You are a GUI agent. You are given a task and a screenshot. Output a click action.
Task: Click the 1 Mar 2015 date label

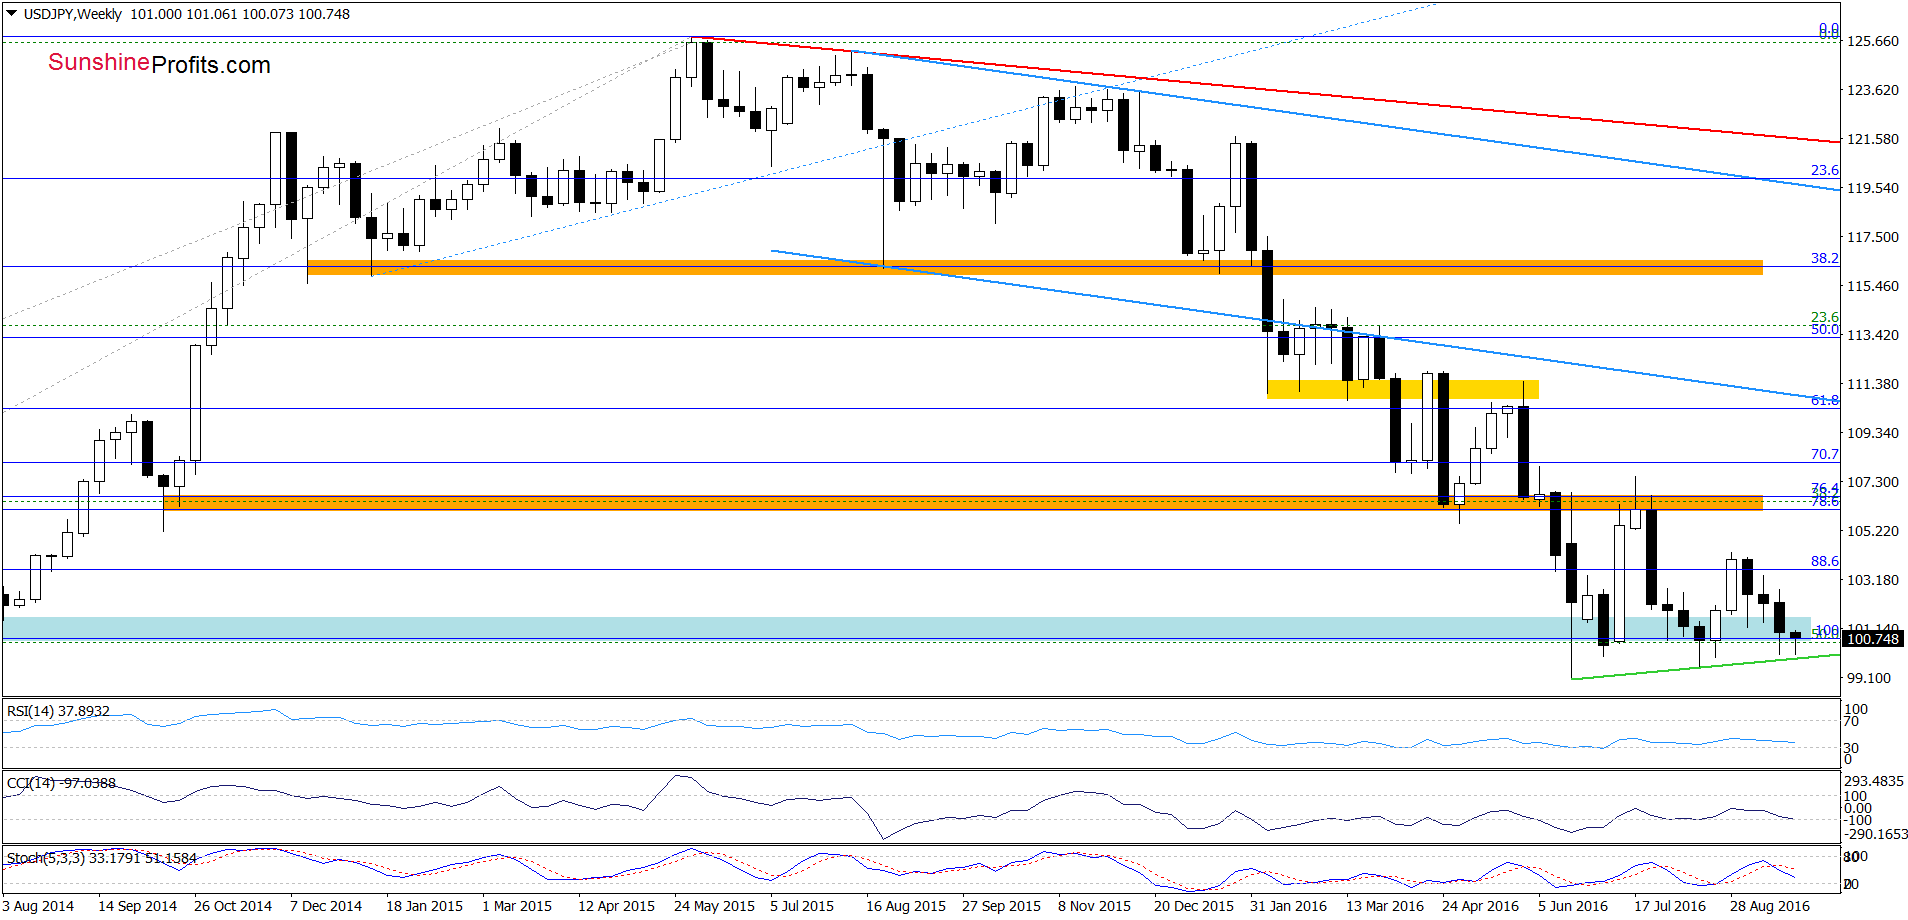[x=517, y=906]
